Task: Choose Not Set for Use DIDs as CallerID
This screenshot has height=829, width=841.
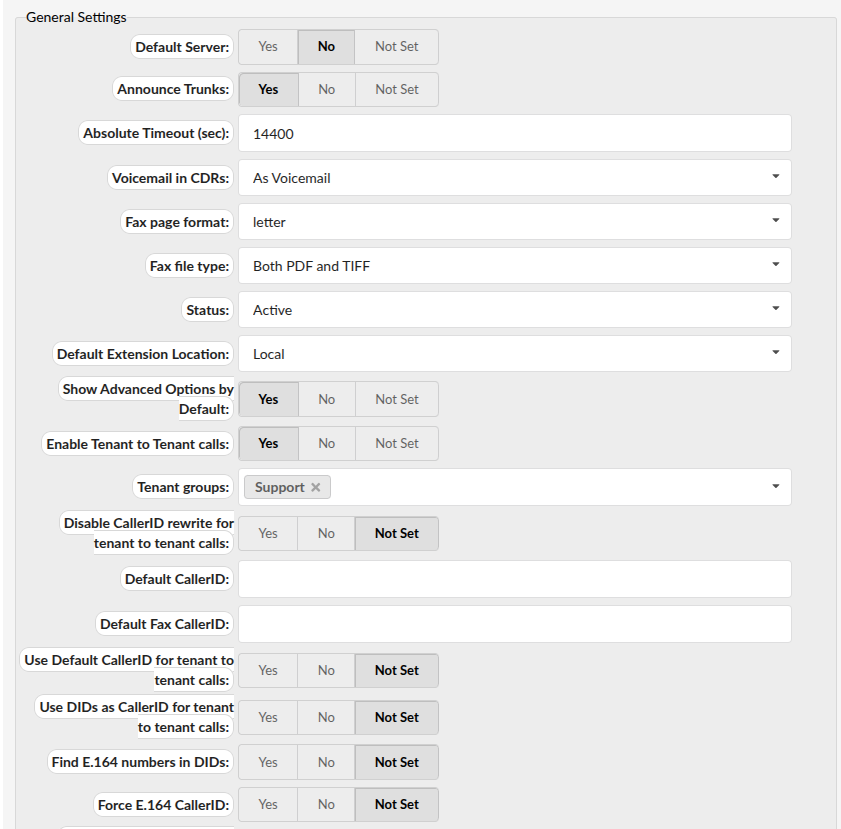Action: pyautogui.click(x=396, y=717)
